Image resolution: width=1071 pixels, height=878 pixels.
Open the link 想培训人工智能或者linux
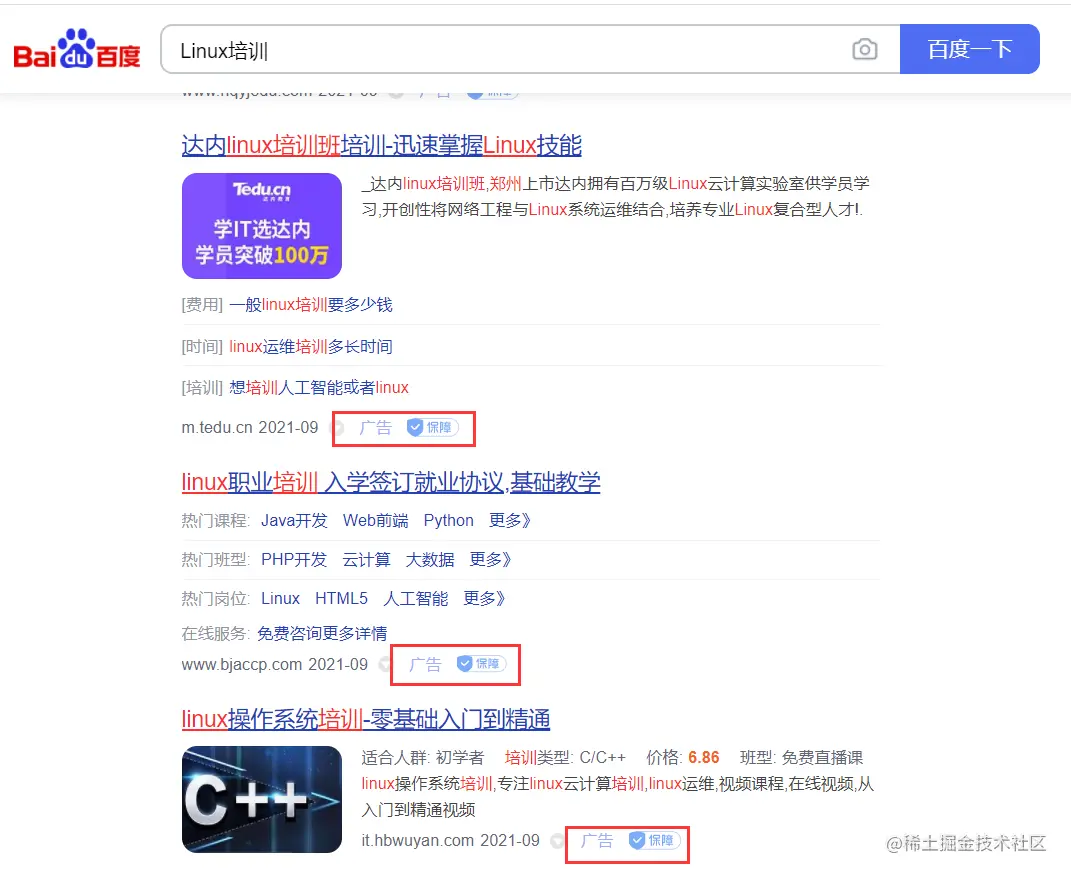[319, 388]
